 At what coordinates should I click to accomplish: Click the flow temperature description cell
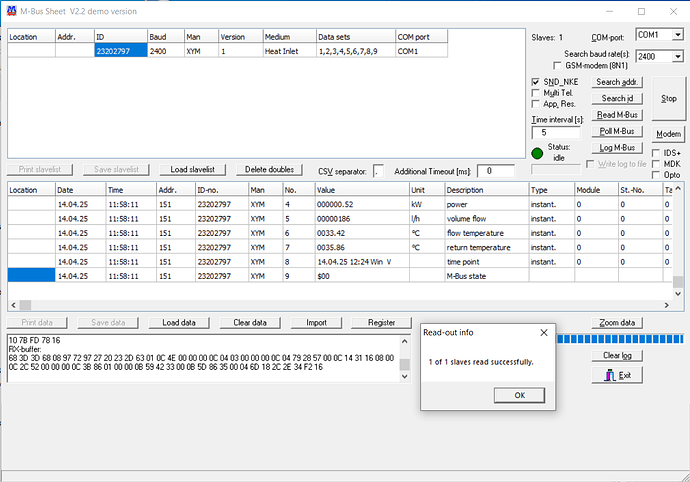[x=486, y=233]
